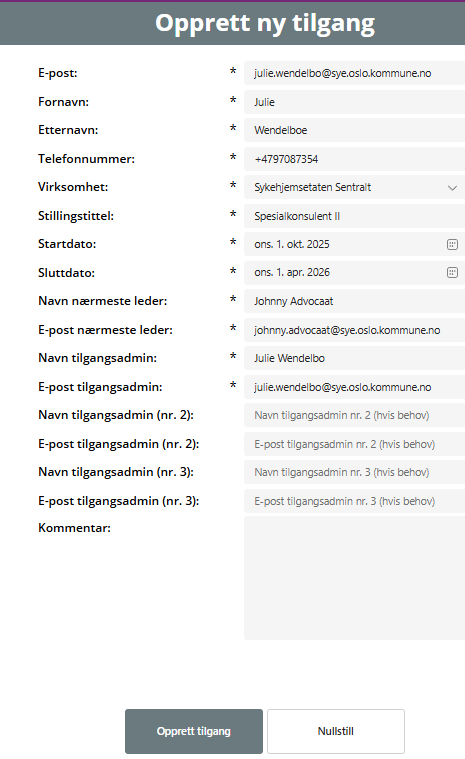Image resolution: width=465 pixels, height=759 pixels.
Task: Expand the Virksomhet dropdown chevron
Action: [x=452, y=188]
